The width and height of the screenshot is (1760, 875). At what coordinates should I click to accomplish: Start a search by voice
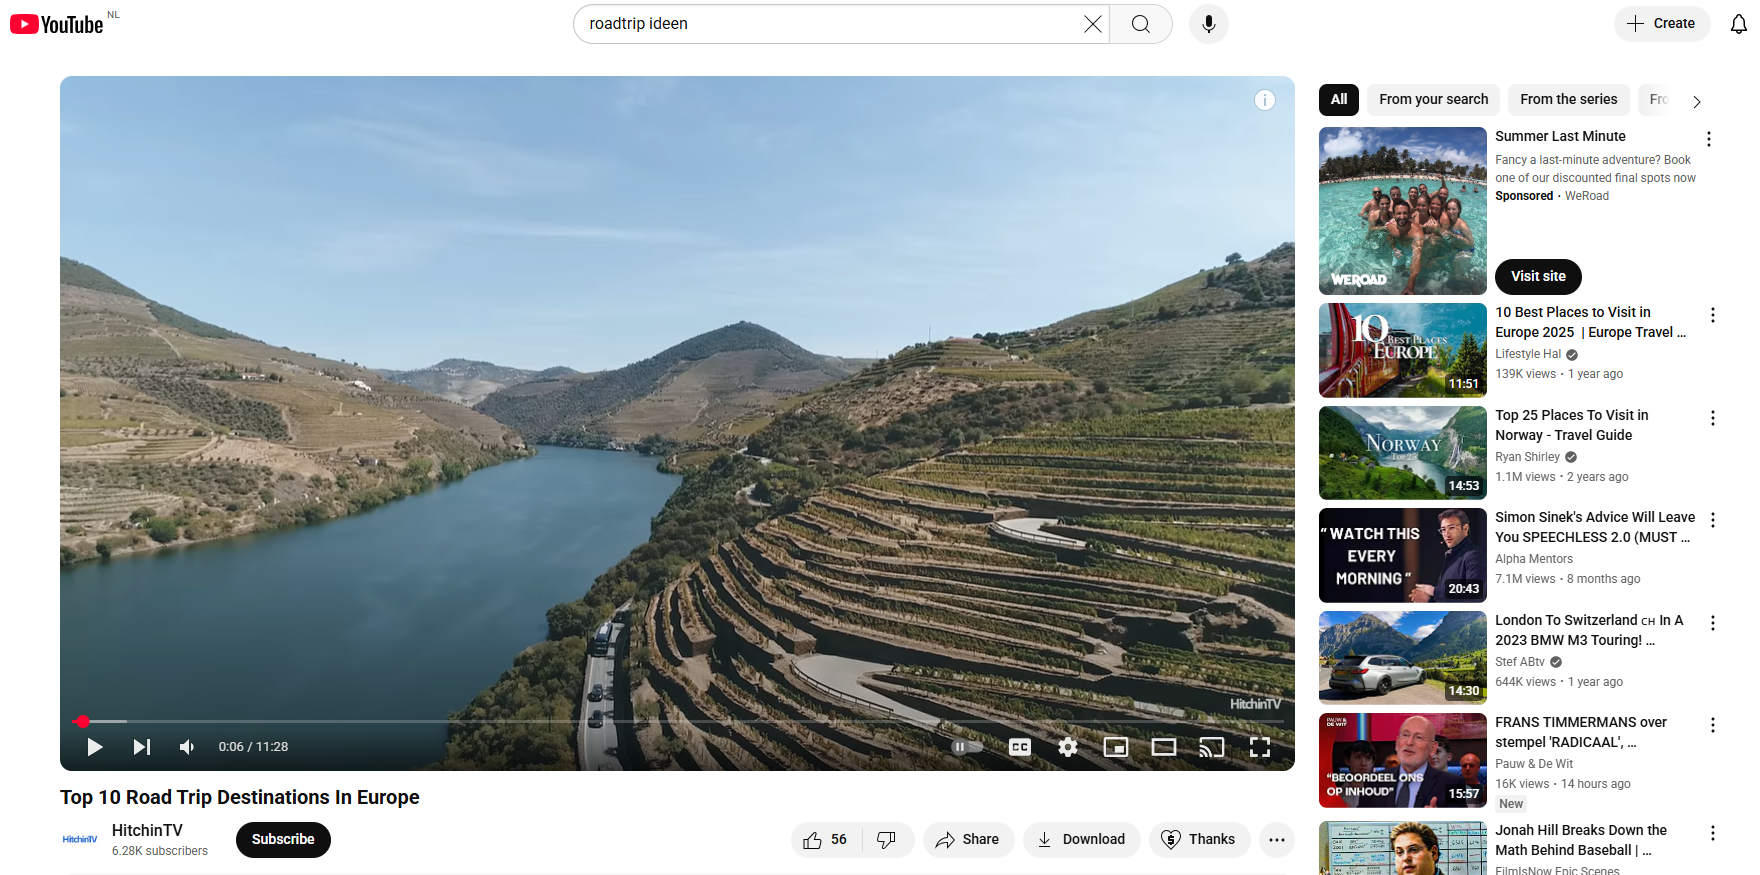tap(1208, 24)
